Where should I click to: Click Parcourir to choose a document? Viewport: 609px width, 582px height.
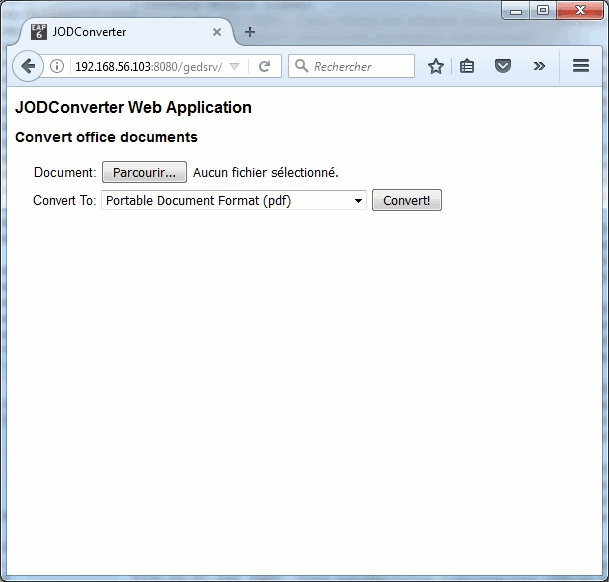pos(144,173)
